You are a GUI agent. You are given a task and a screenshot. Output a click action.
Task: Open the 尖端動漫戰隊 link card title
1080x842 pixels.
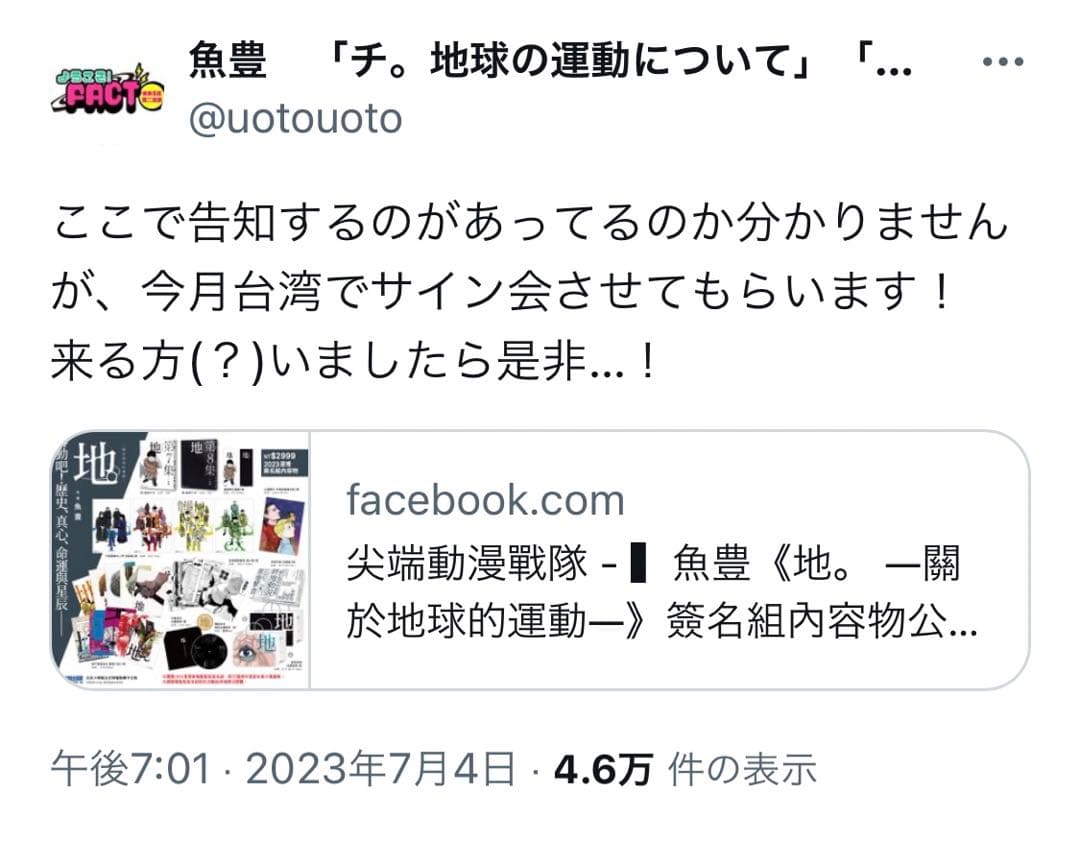point(653,564)
